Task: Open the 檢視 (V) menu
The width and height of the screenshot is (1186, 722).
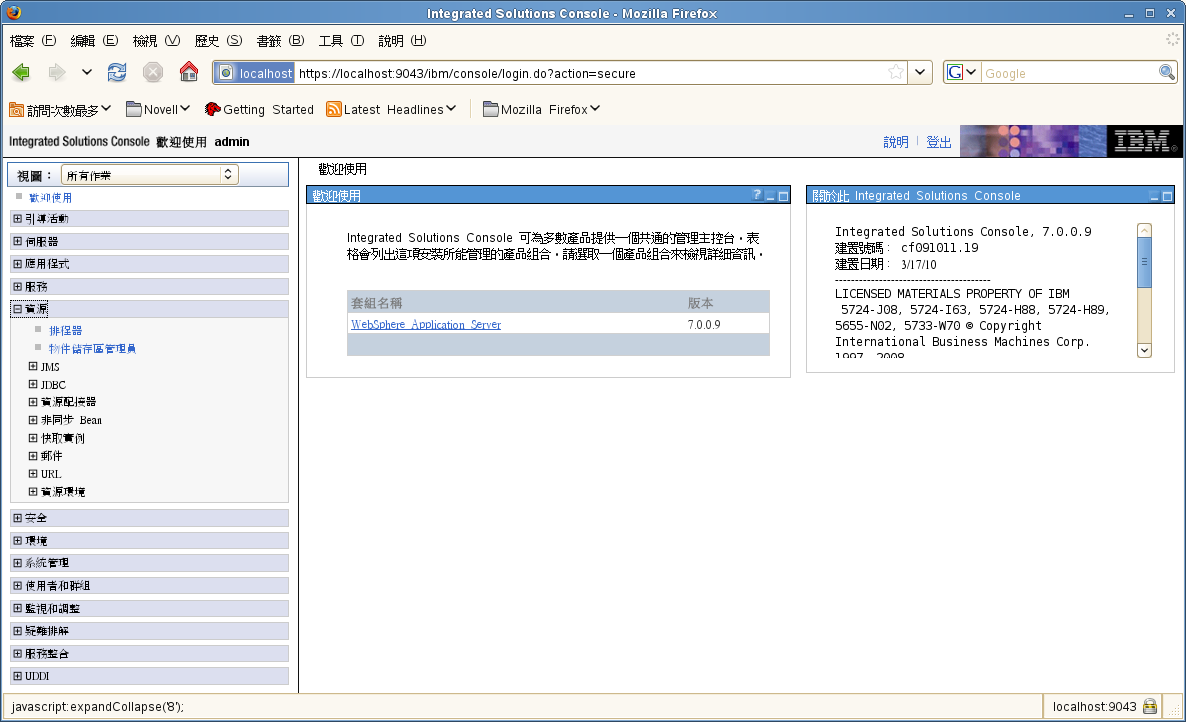Action: point(156,41)
